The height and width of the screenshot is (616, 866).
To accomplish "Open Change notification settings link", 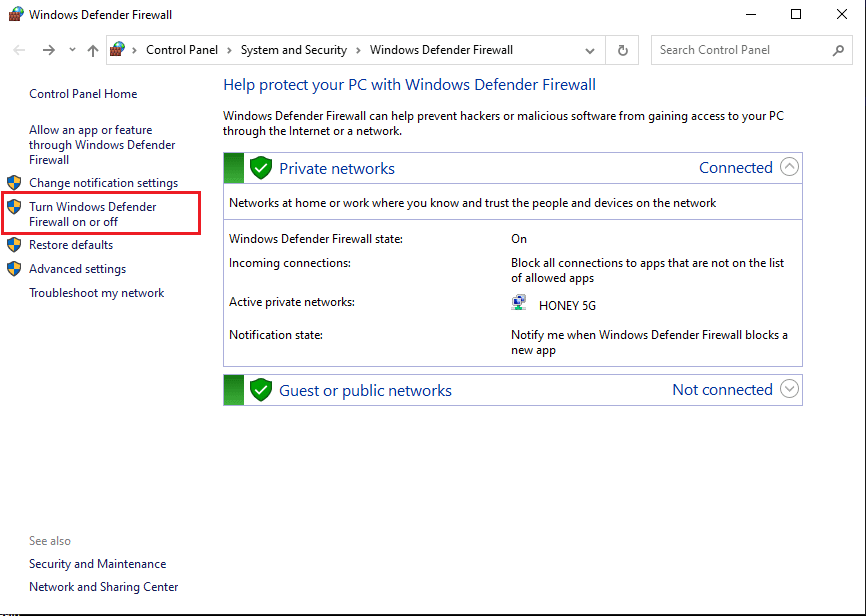I will (103, 183).
